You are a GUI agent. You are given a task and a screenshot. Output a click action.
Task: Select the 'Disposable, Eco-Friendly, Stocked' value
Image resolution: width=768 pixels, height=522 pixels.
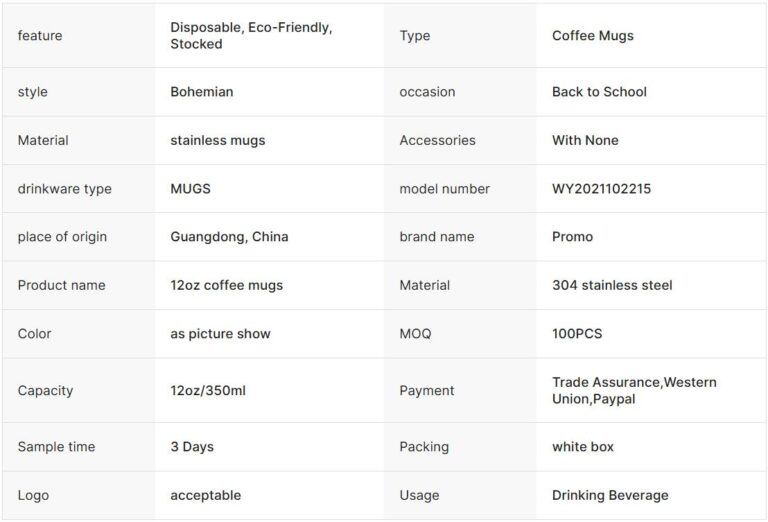coord(251,36)
